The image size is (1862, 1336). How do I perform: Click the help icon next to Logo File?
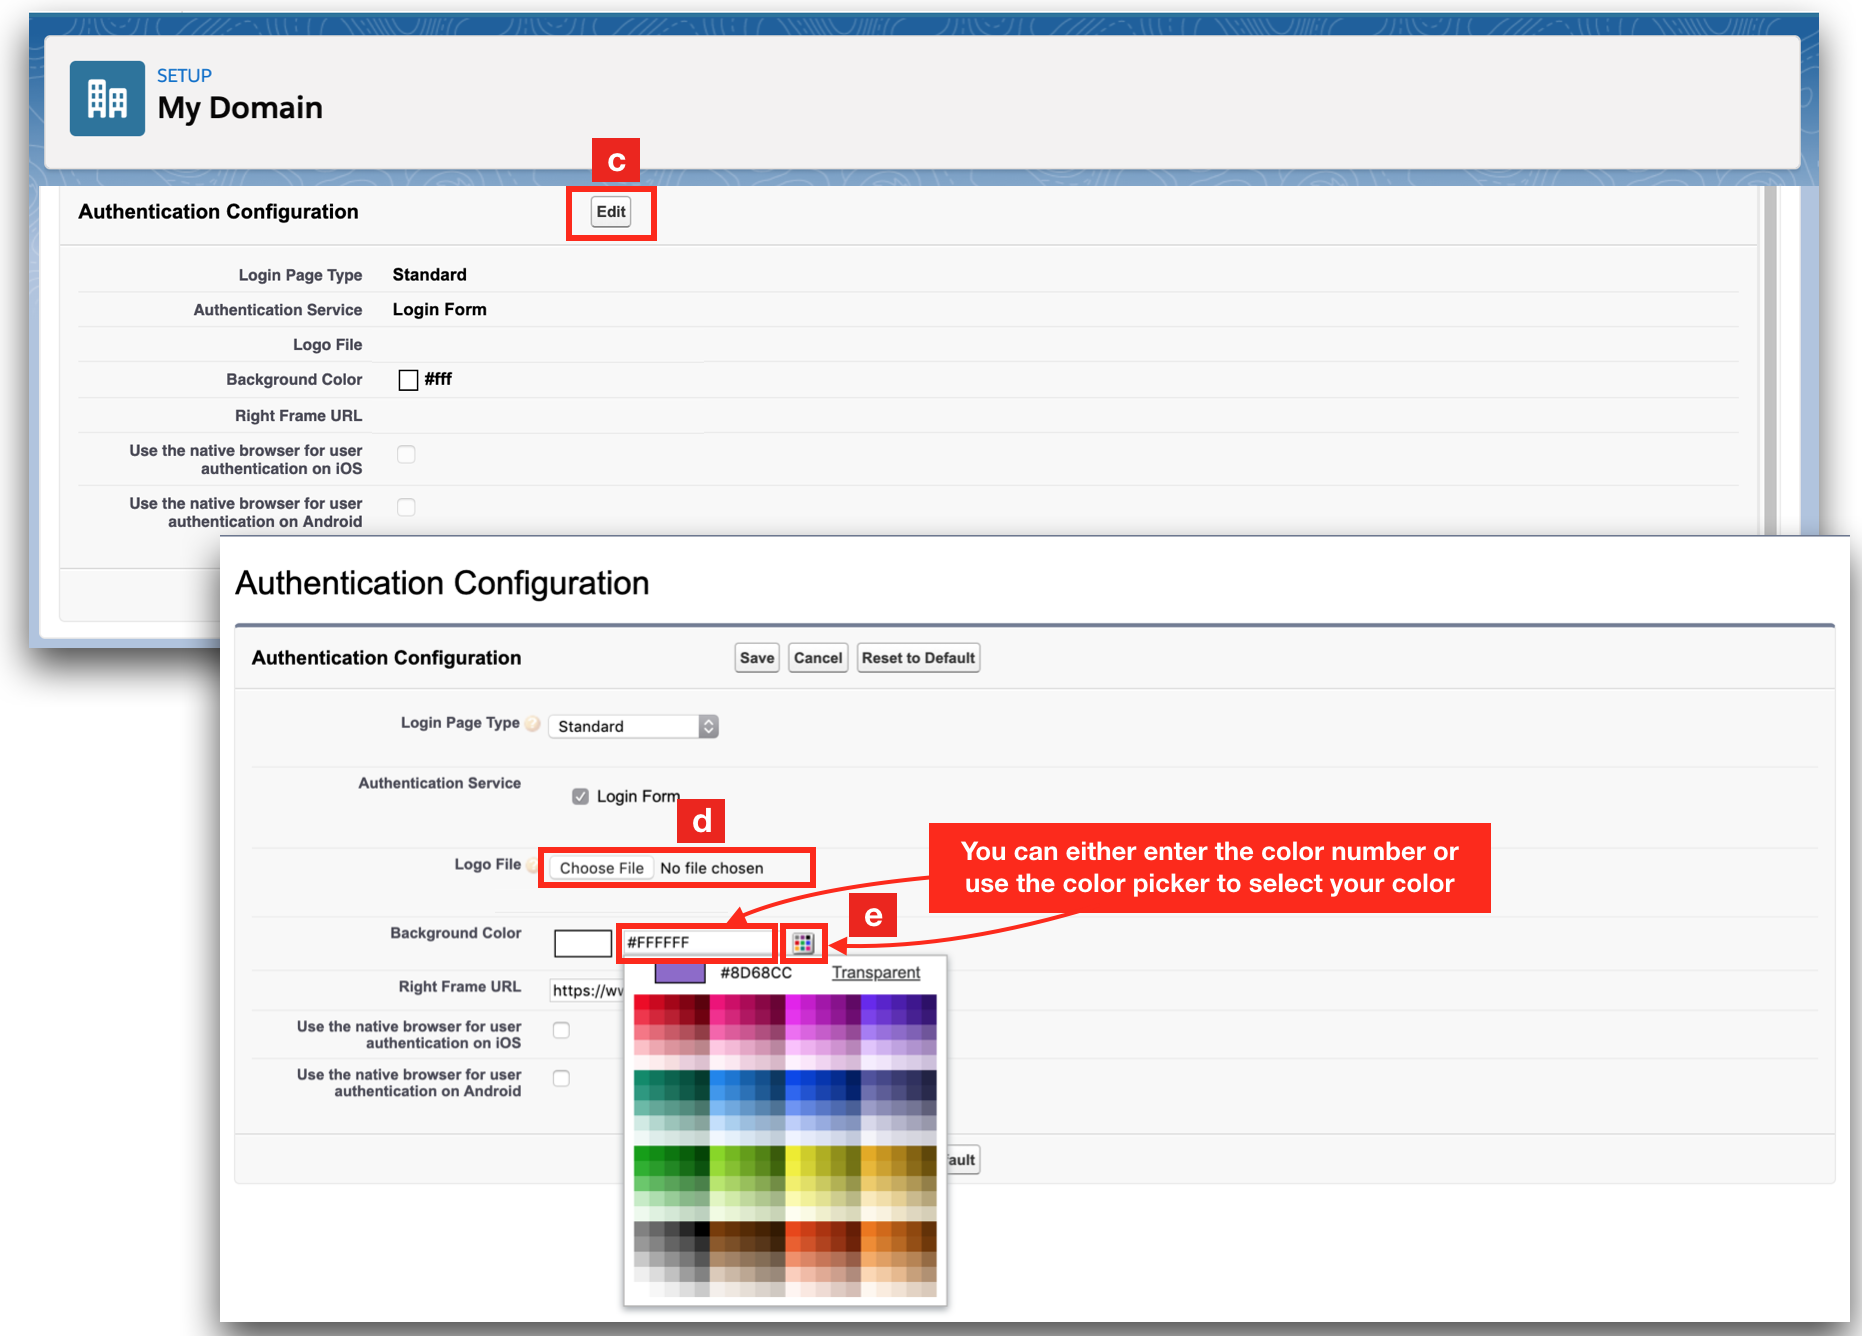click(x=531, y=864)
